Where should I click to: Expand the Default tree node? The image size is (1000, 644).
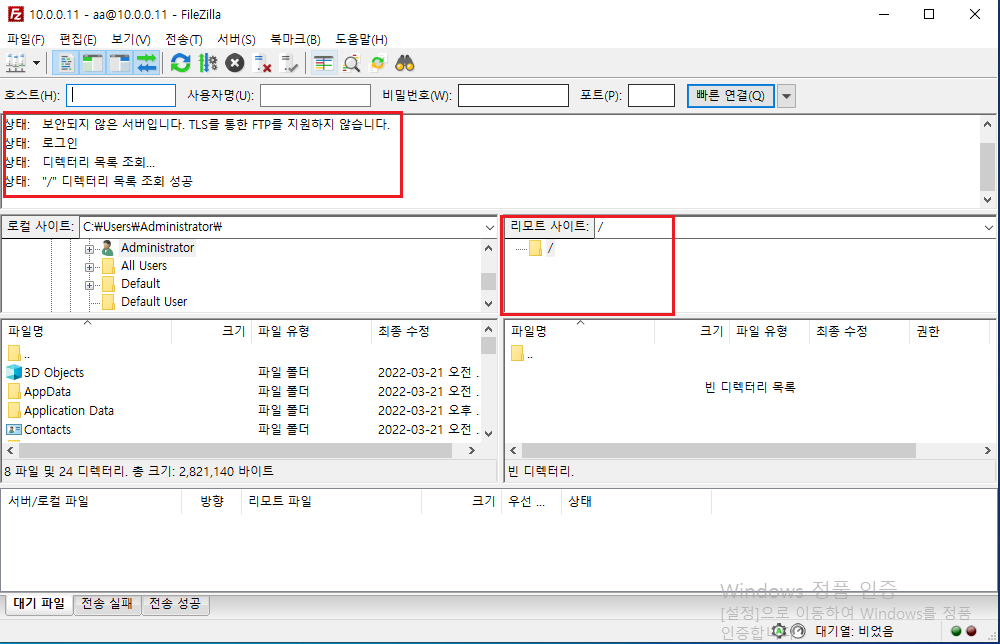tap(89, 285)
